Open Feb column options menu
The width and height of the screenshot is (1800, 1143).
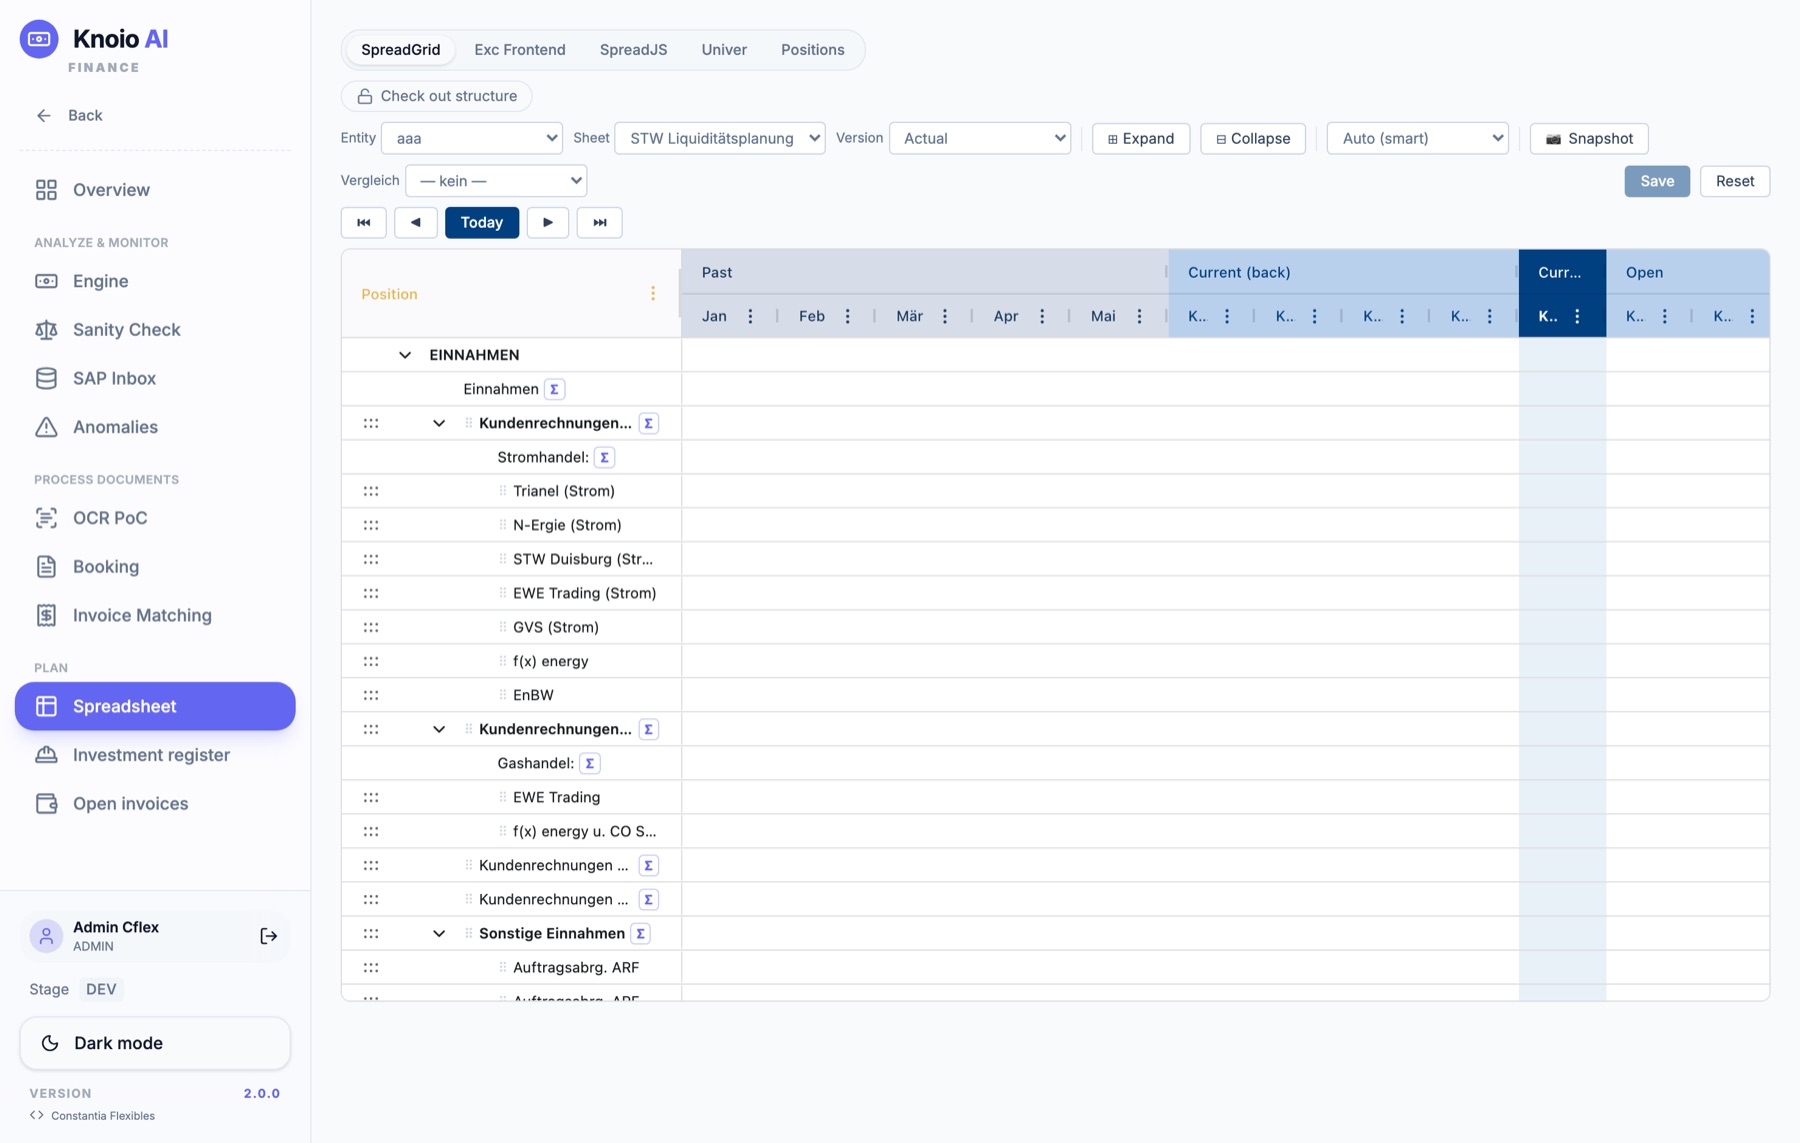pyautogui.click(x=847, y=316)
